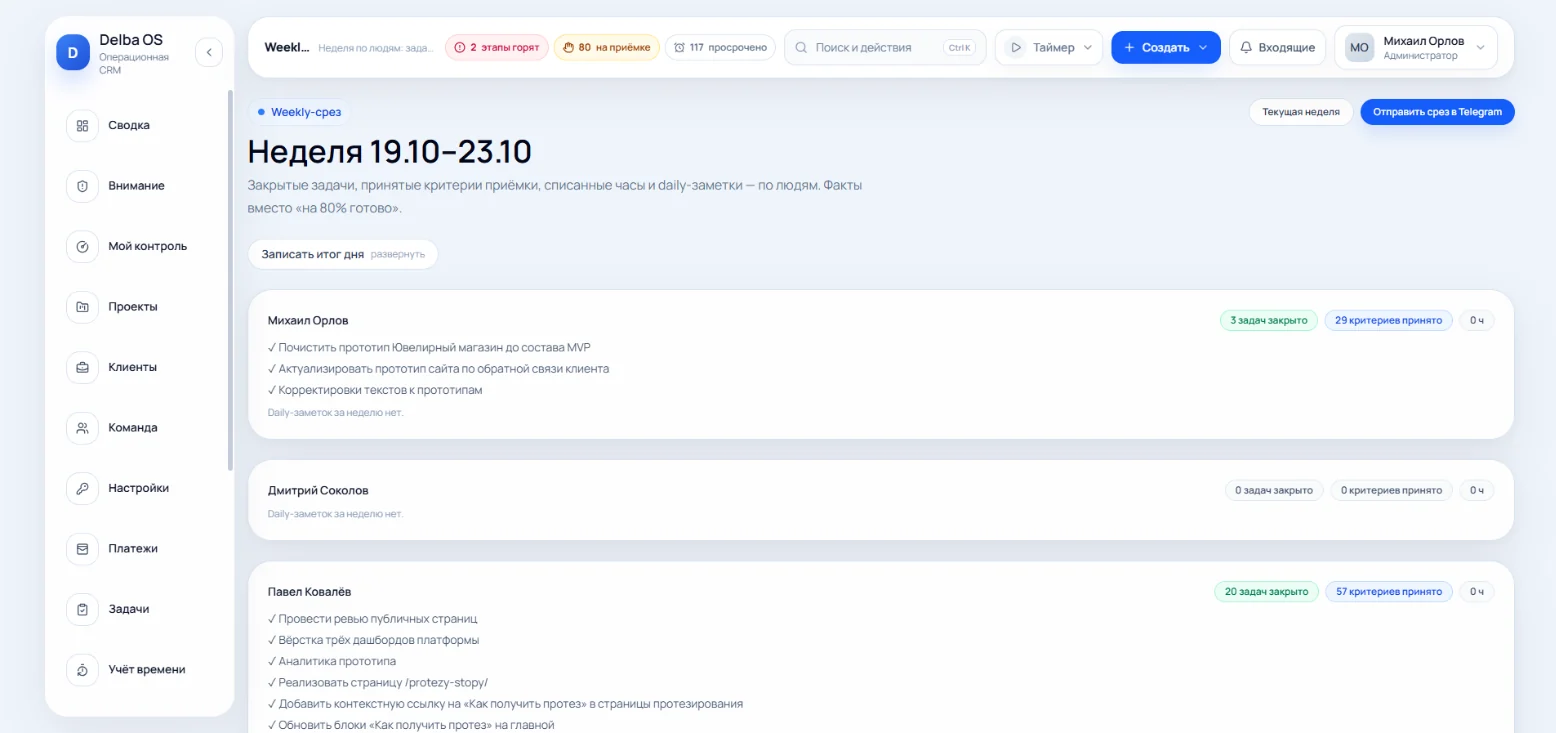Click the '29 критериев принято' badge
The width and height of the screenshot is (1556, 733).
[1389, 320]
